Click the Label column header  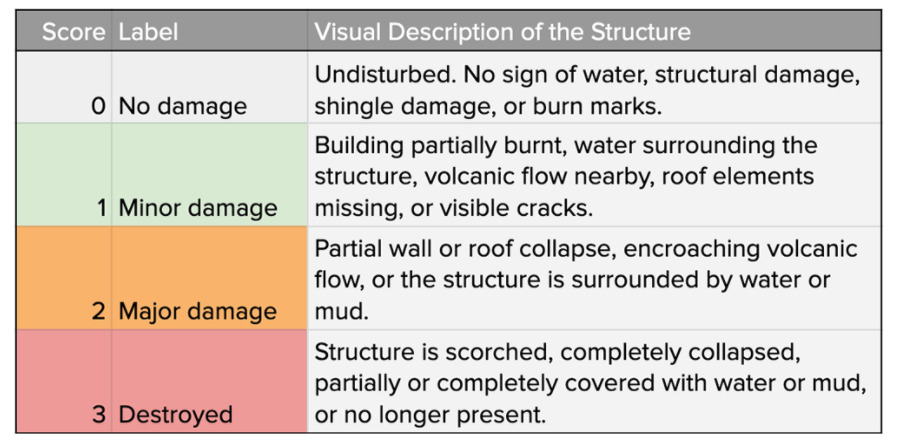[x=148, y=31]
